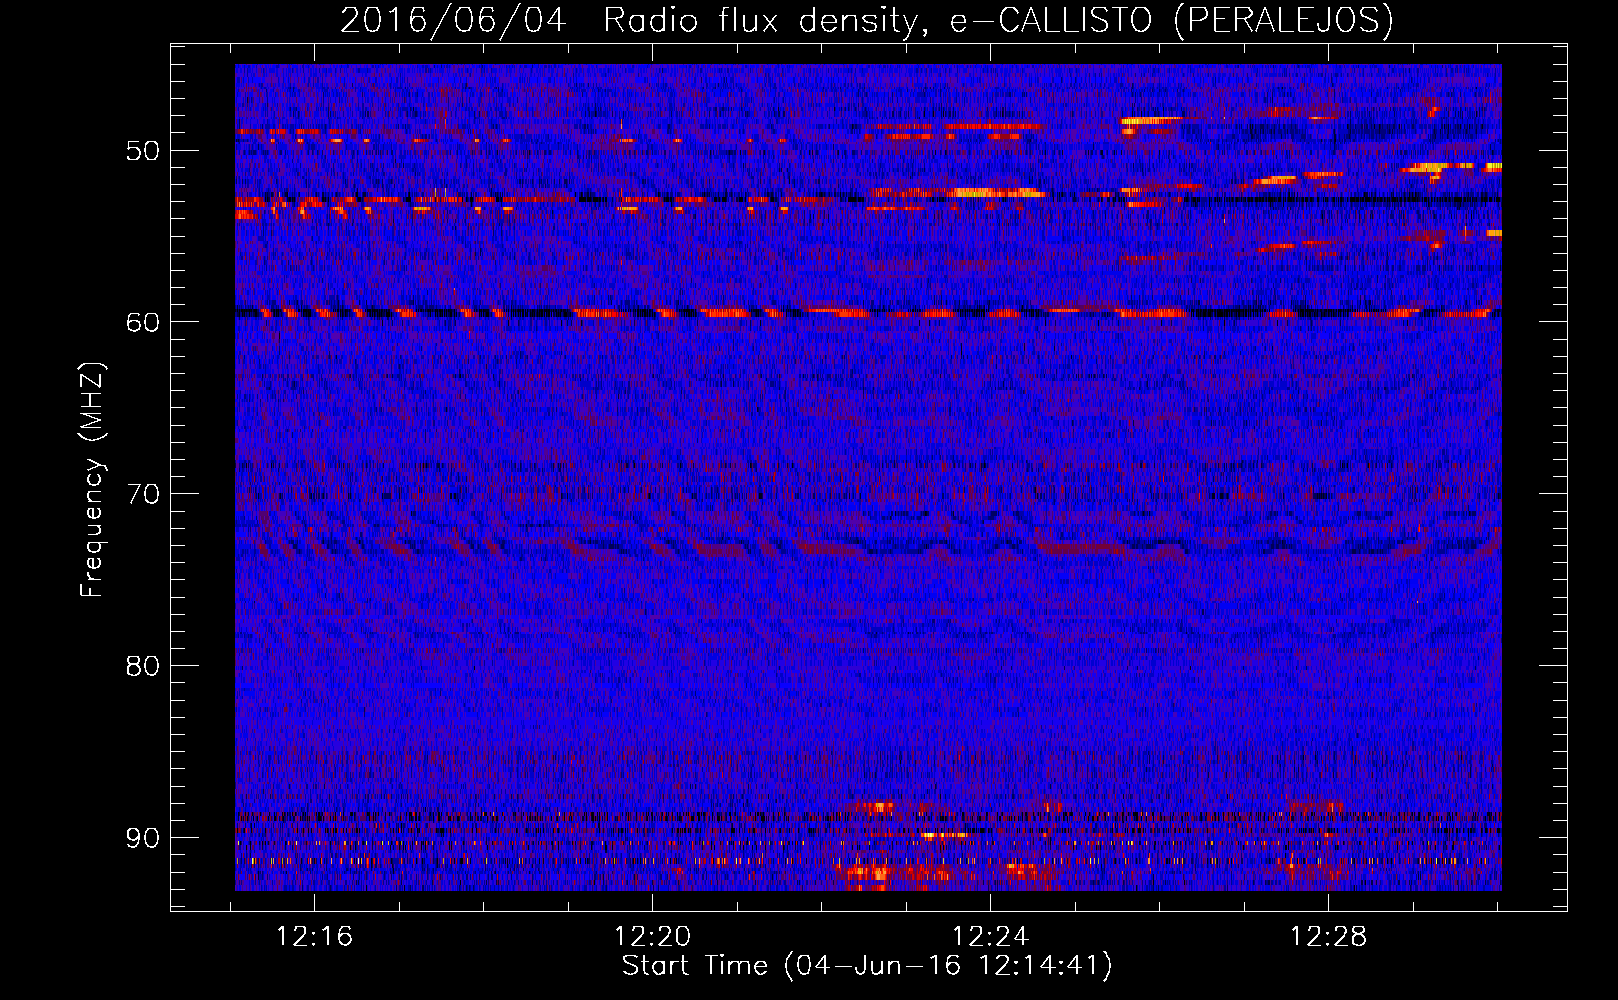Select the 12:28 time tick label
This screenshot has height=1000, width=1618.
click(x=1328, y=937)
